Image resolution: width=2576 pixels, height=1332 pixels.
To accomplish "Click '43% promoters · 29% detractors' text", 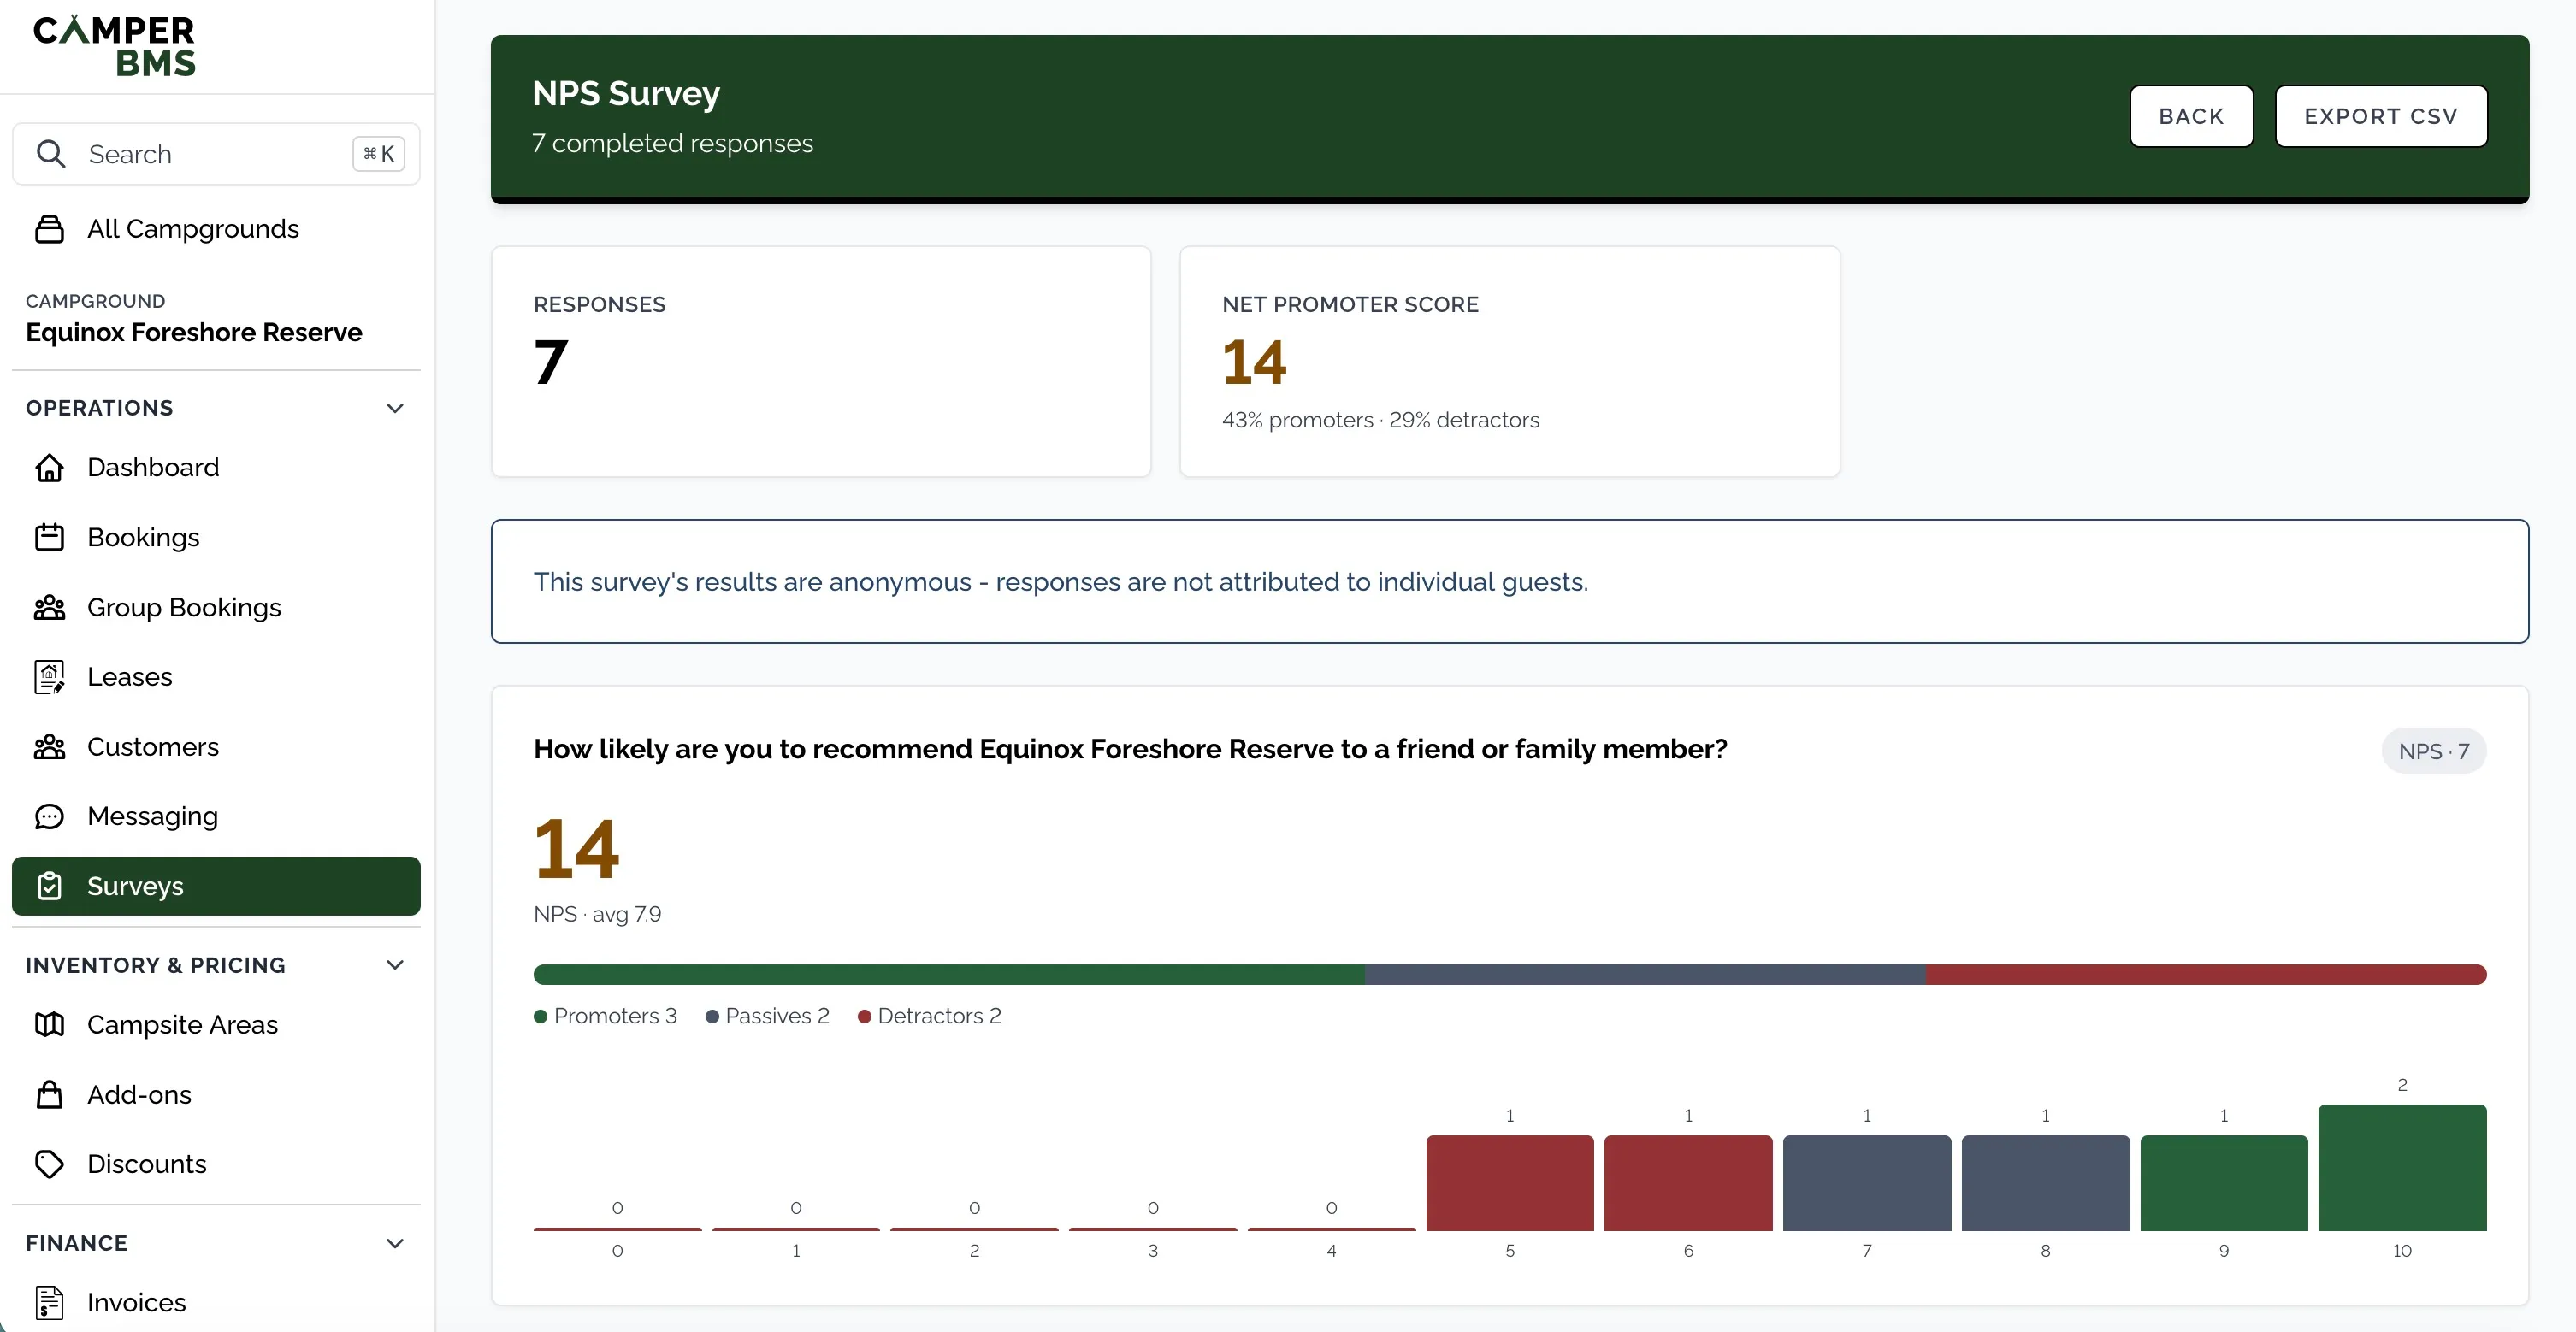I will pyautogui.click(x=1381, y=420).
